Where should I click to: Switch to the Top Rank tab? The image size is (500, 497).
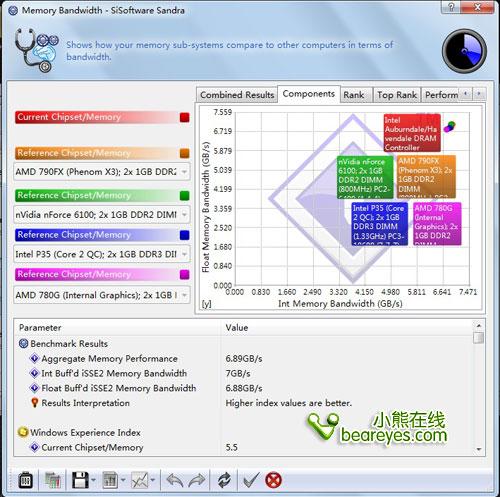point(397,95)
